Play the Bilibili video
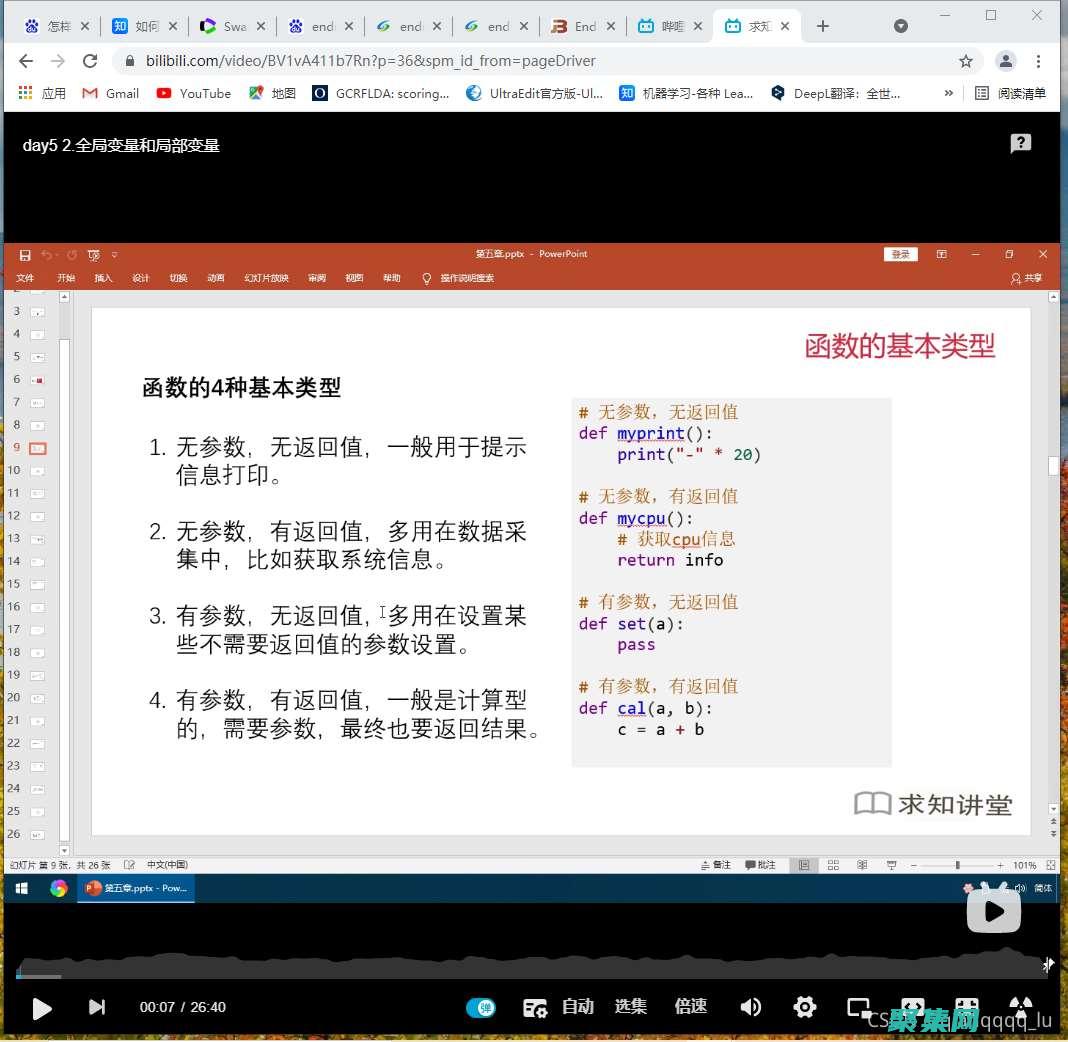This screenshot has height=1042, width=1068. point(42,1007)
